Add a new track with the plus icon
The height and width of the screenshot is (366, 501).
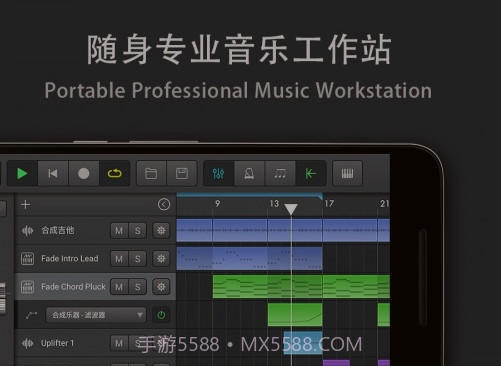[26, 204]
